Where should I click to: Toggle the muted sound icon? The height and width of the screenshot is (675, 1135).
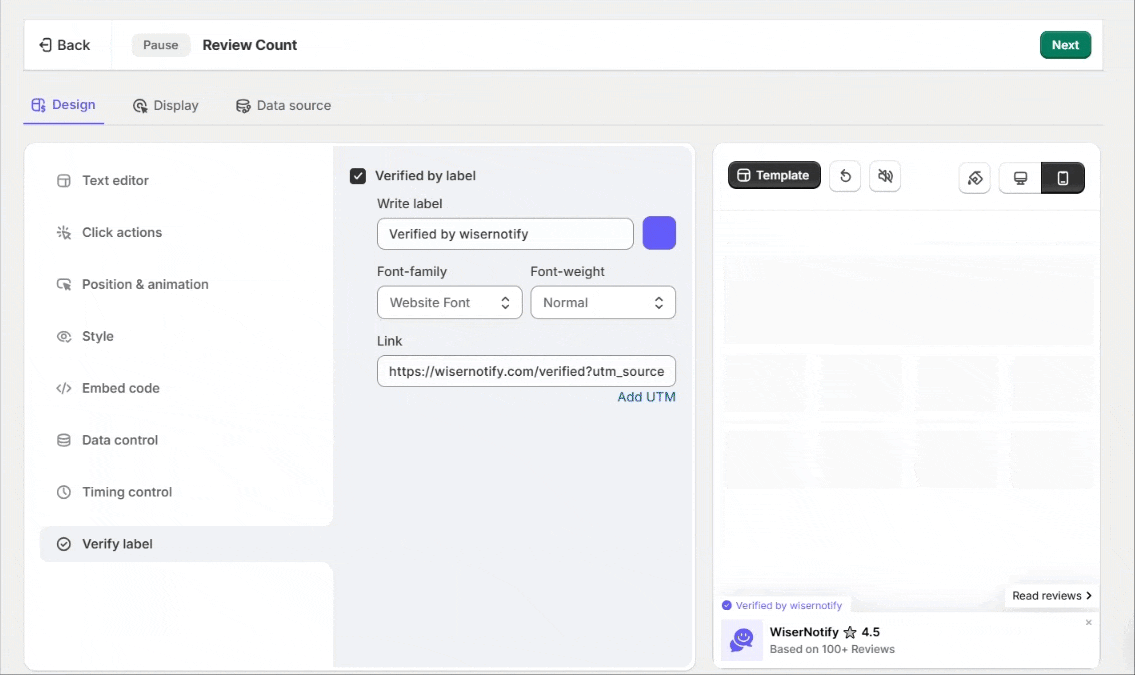pyautogui.click(x=885, y=176)
